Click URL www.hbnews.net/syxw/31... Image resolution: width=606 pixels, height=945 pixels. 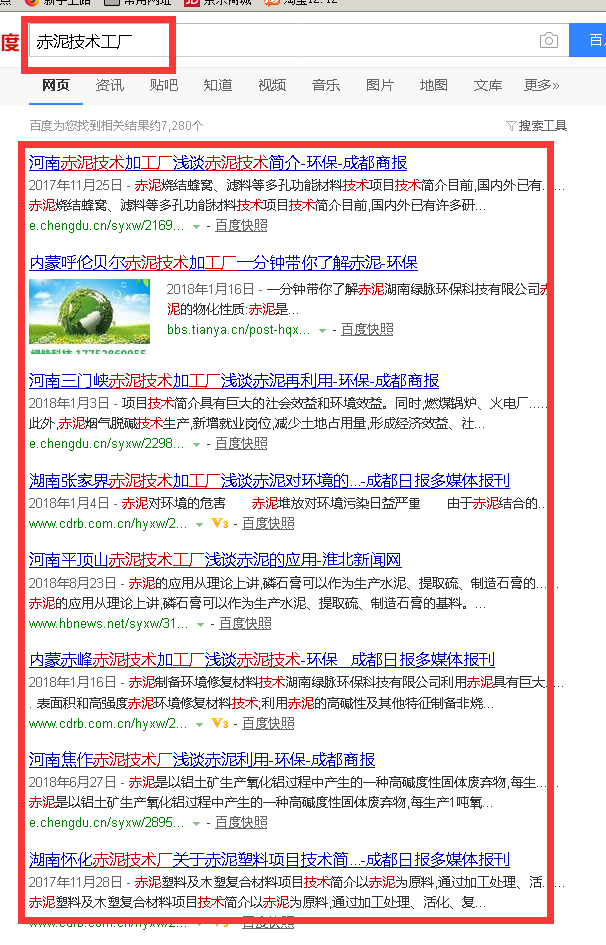[108, 624]
